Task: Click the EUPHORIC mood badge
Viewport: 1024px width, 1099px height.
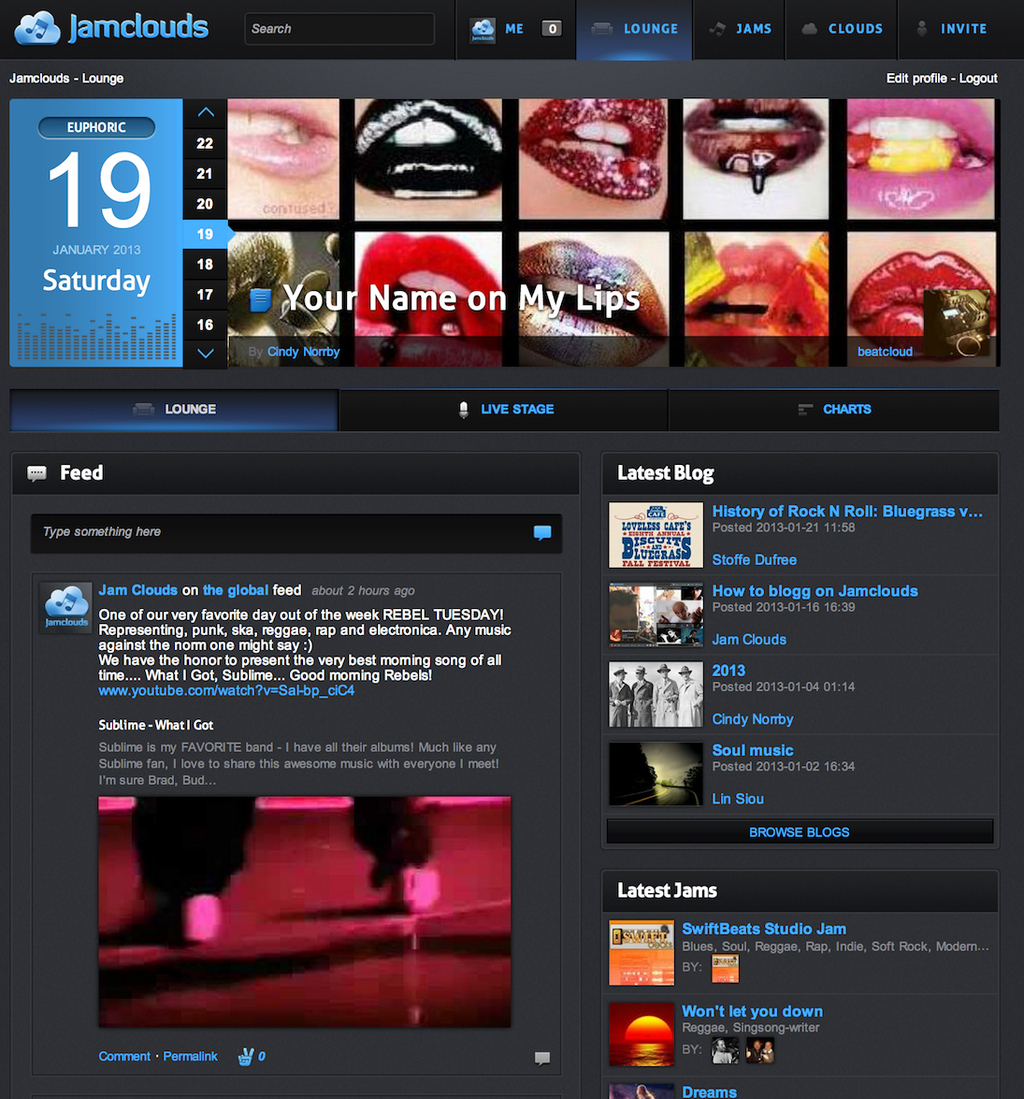Action: 97,128
